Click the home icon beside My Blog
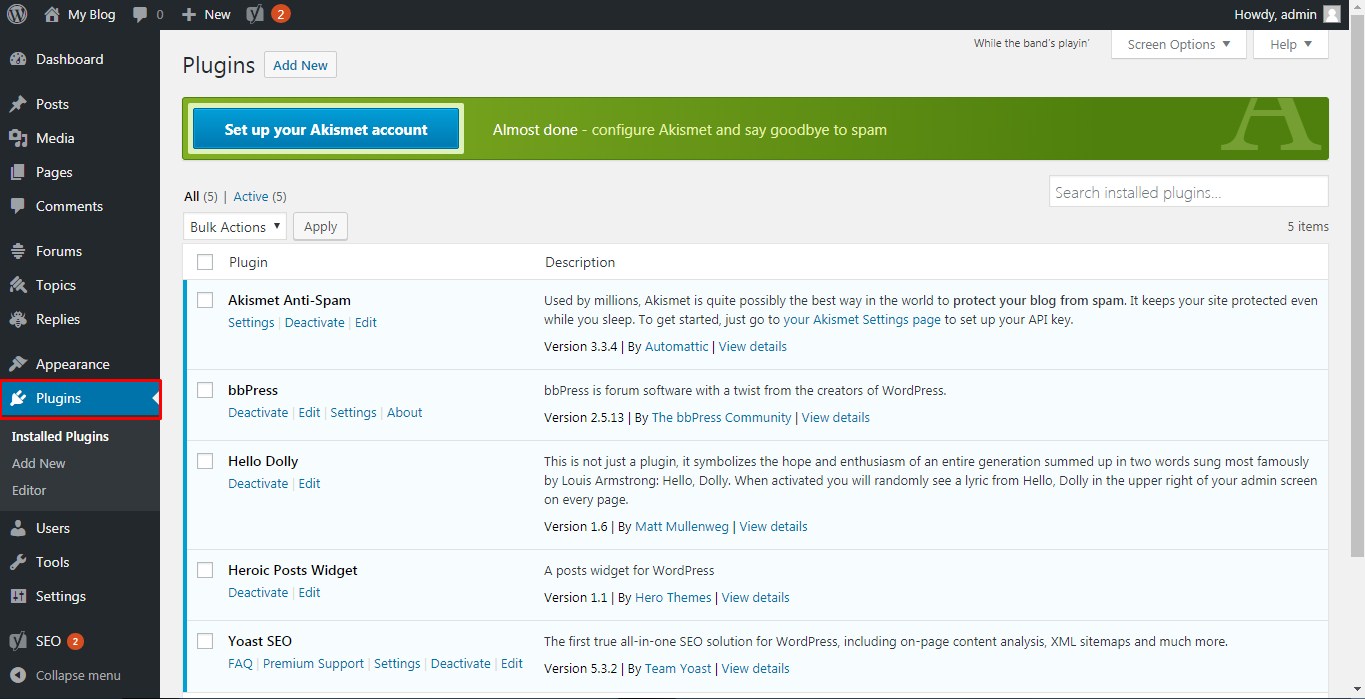Image resolution: width=1365 pixels, height=699 pixels. click(52, 14)
